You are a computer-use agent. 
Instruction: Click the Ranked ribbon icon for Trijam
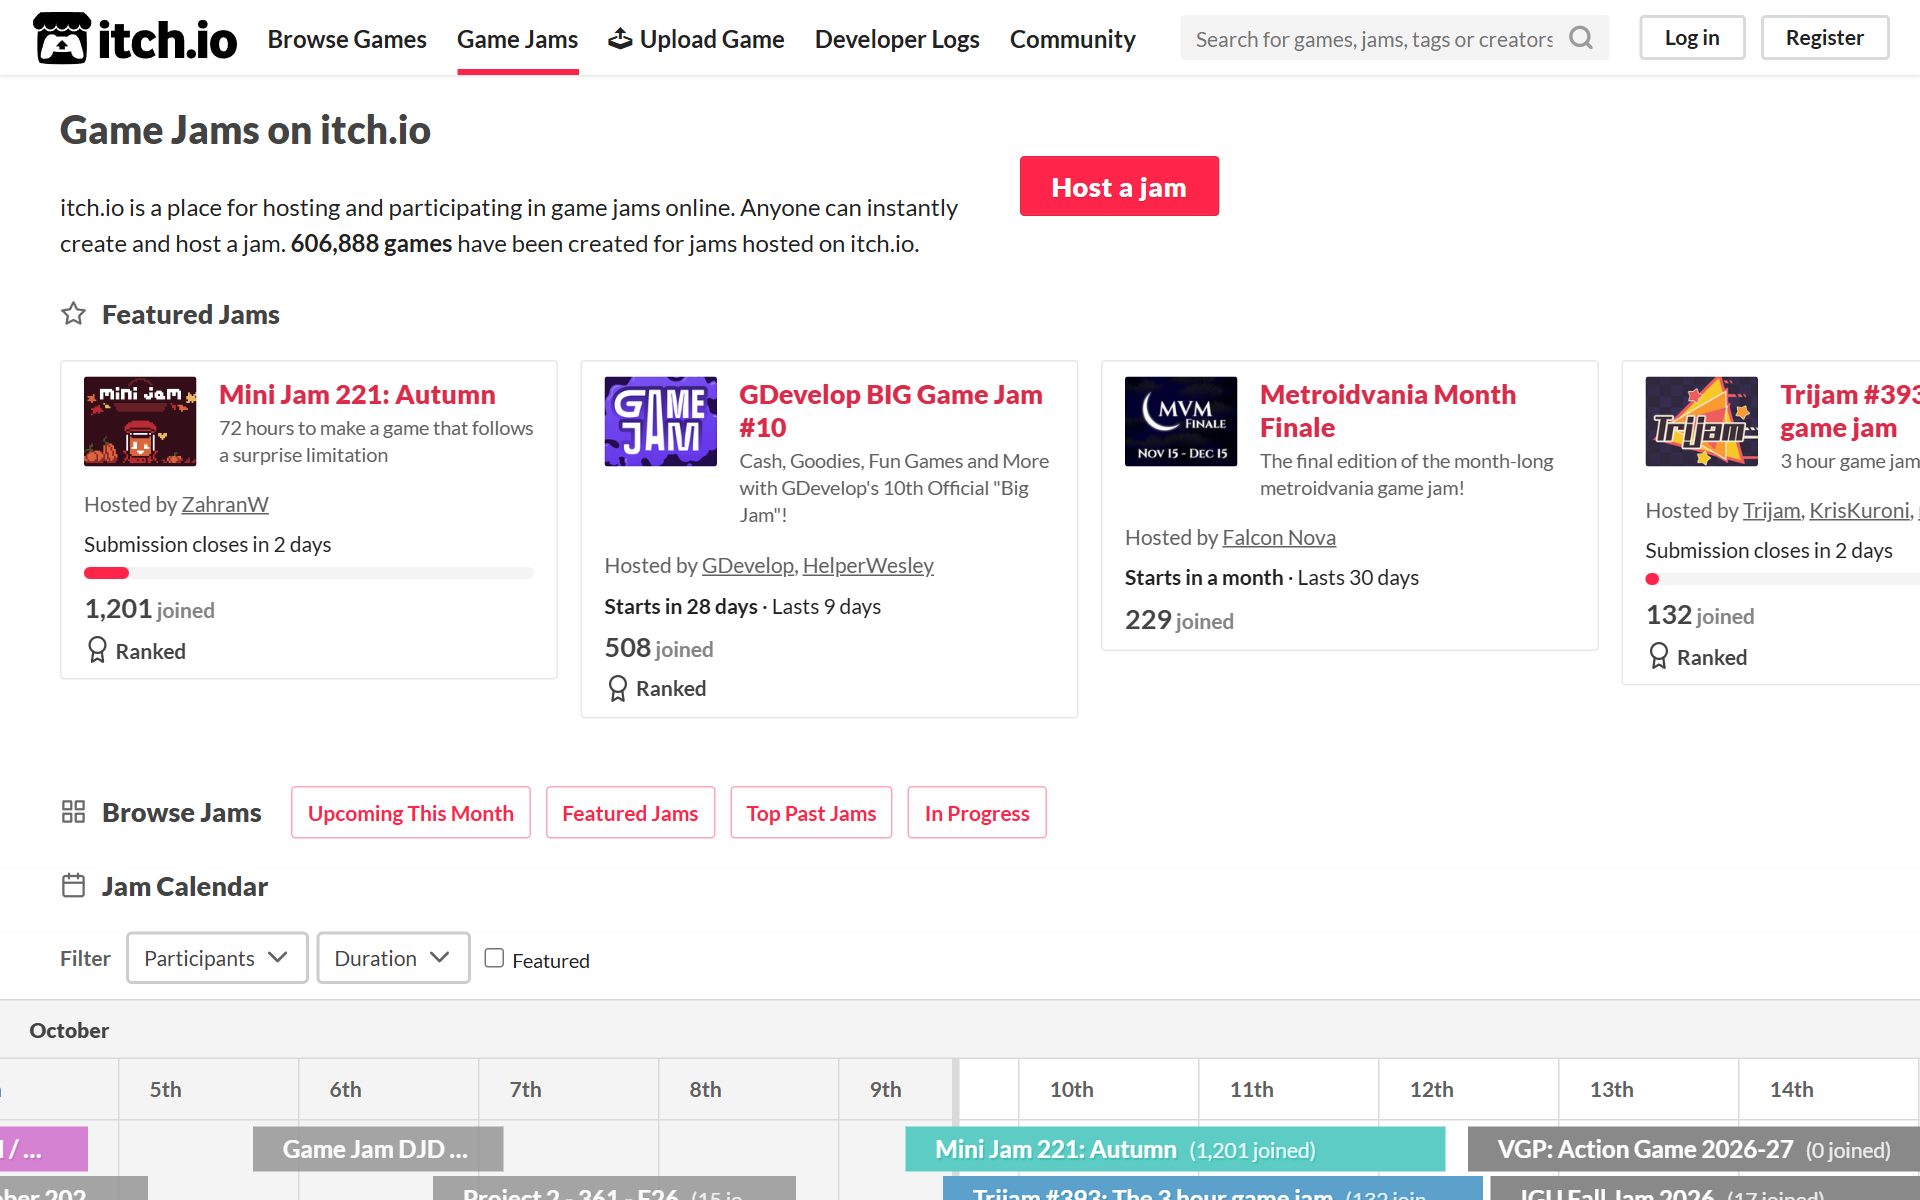point(1658,656)
